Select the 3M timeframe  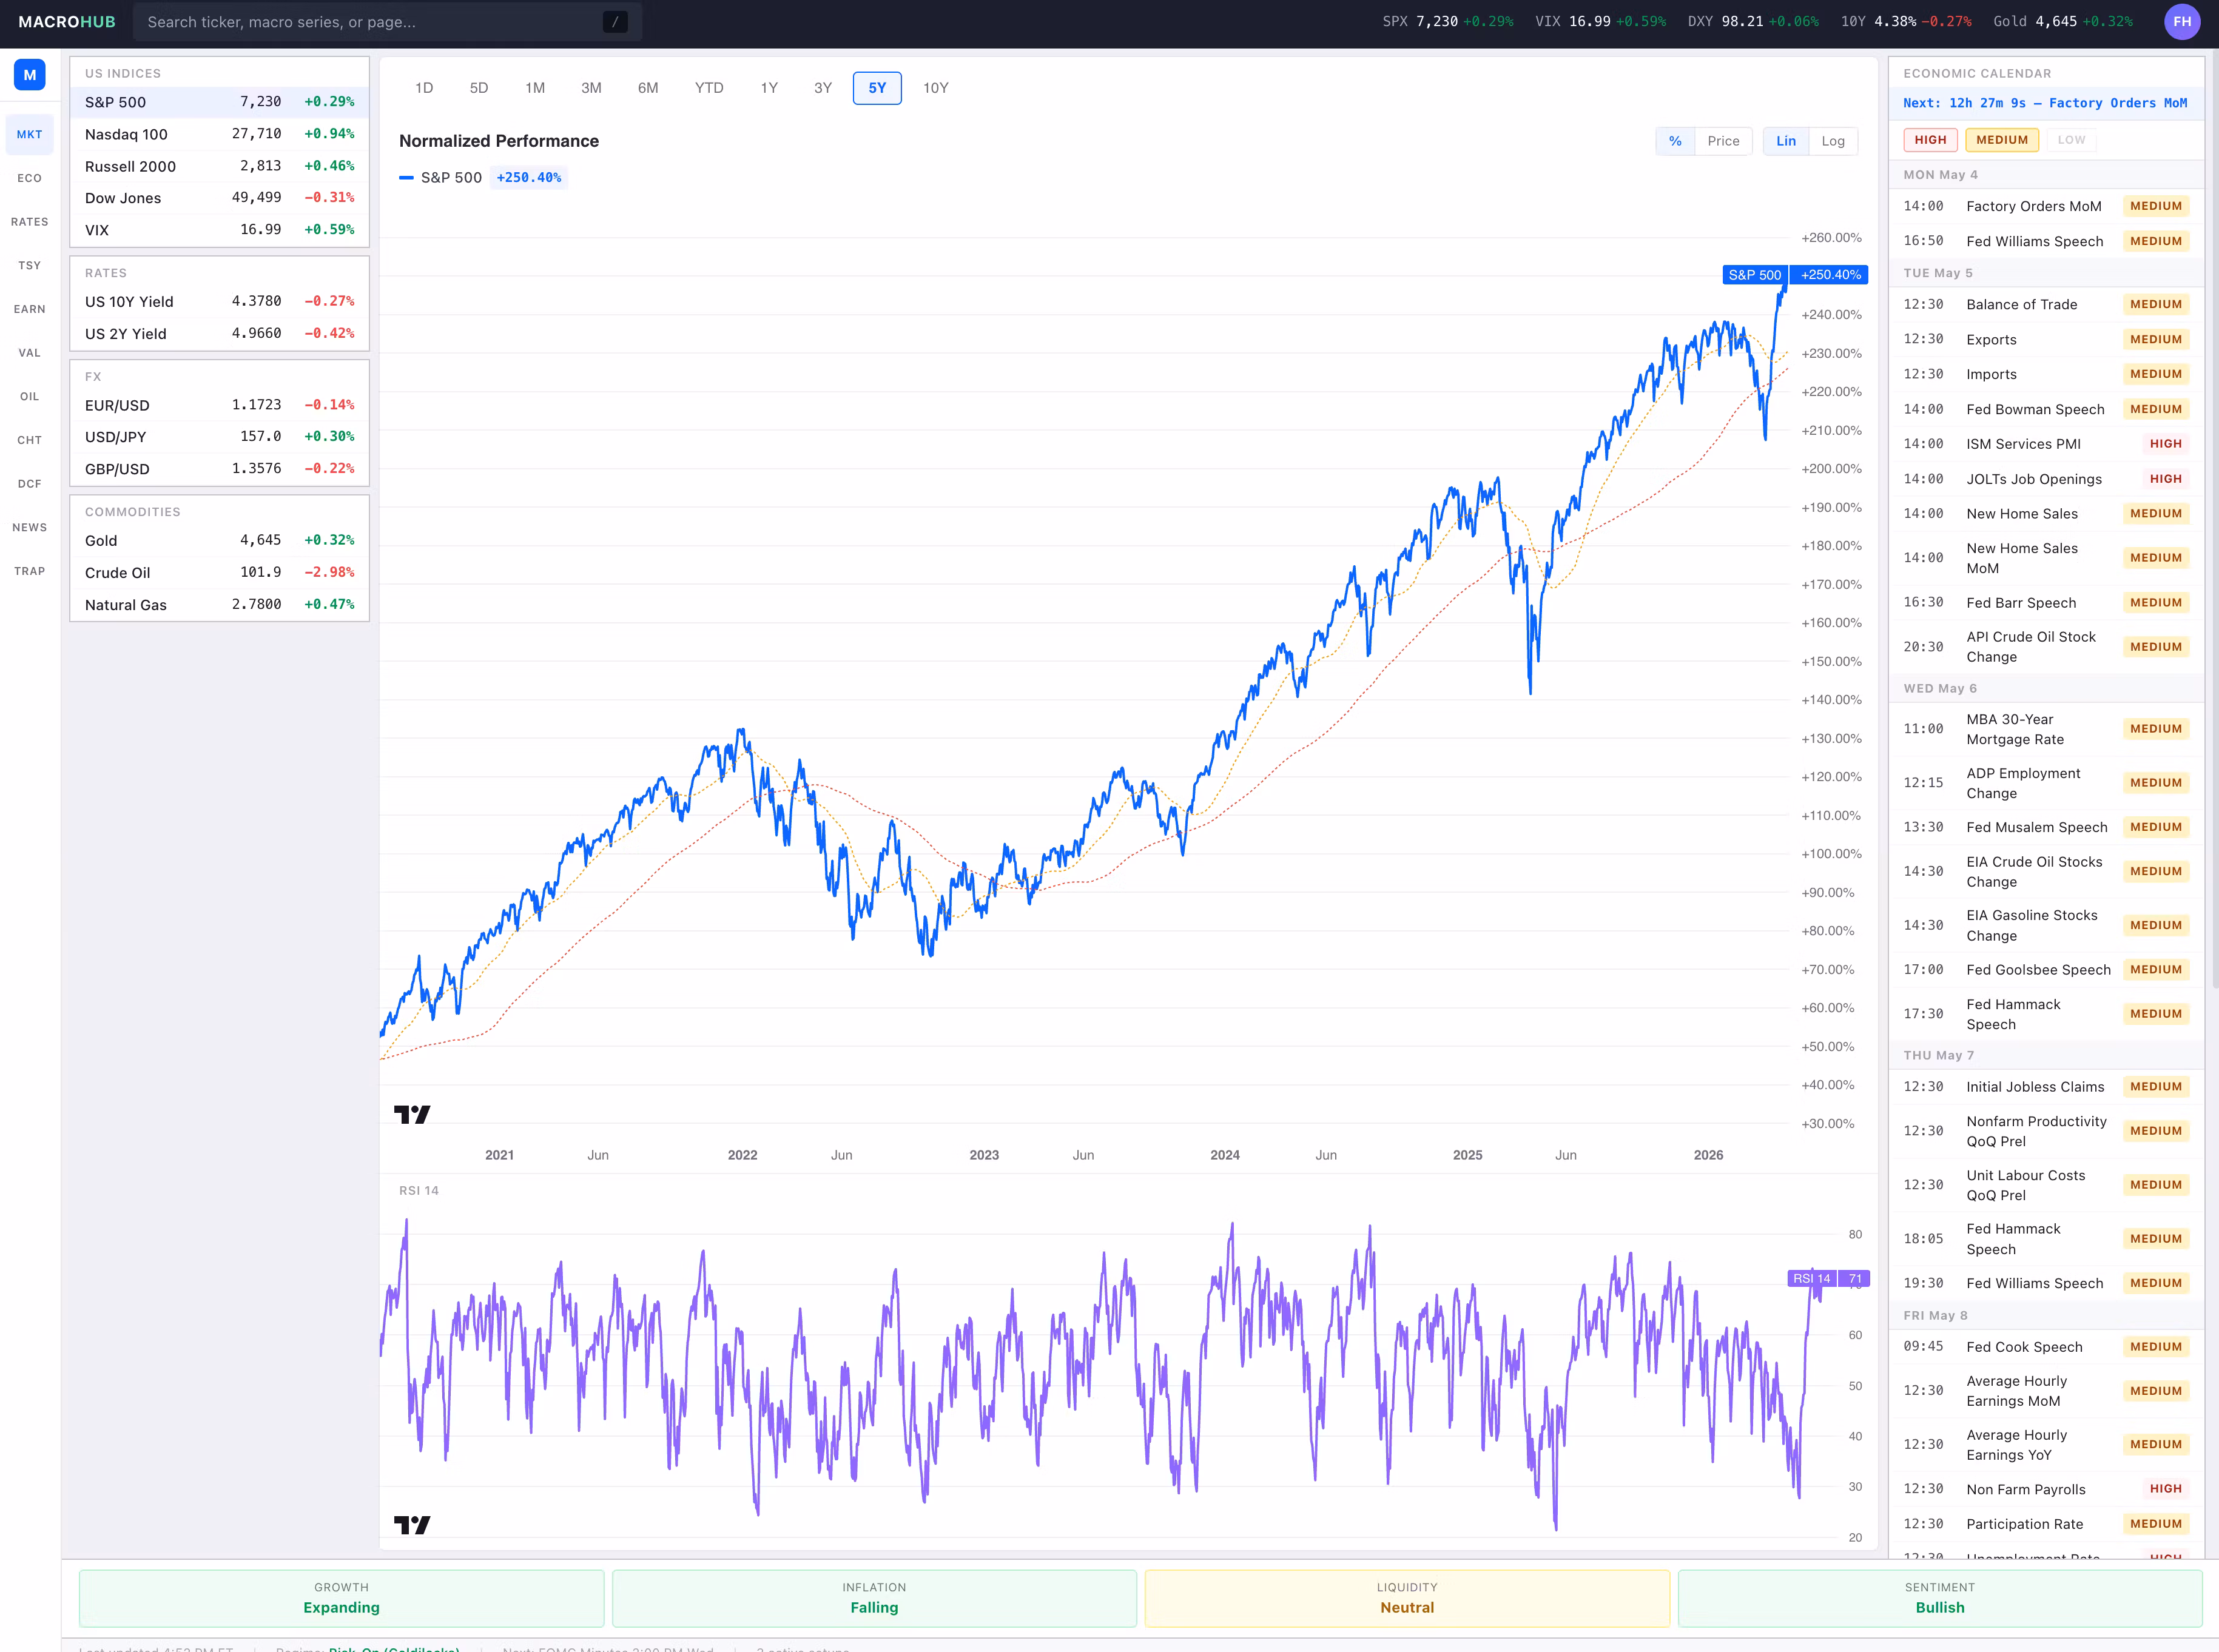tap(591, 88)
